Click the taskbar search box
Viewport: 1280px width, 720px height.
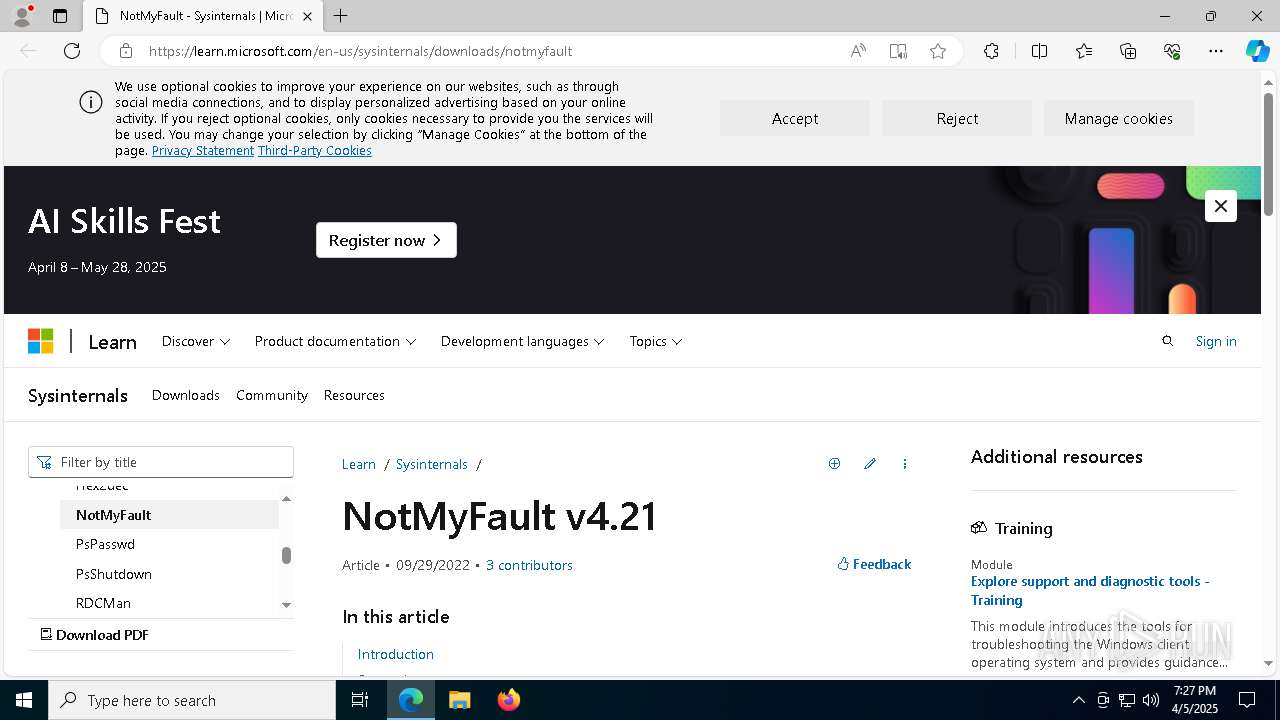[x=192, y=700]
